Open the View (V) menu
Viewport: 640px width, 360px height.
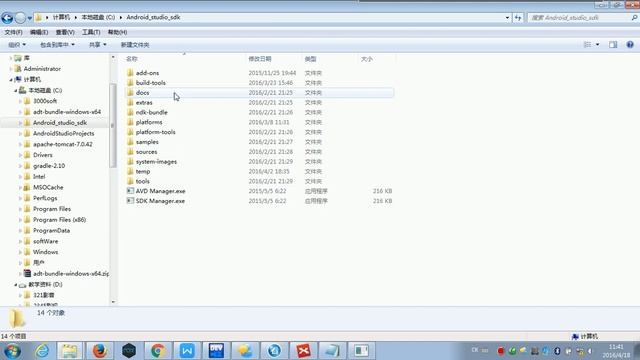pyautogui.click(x=65, y=32)
